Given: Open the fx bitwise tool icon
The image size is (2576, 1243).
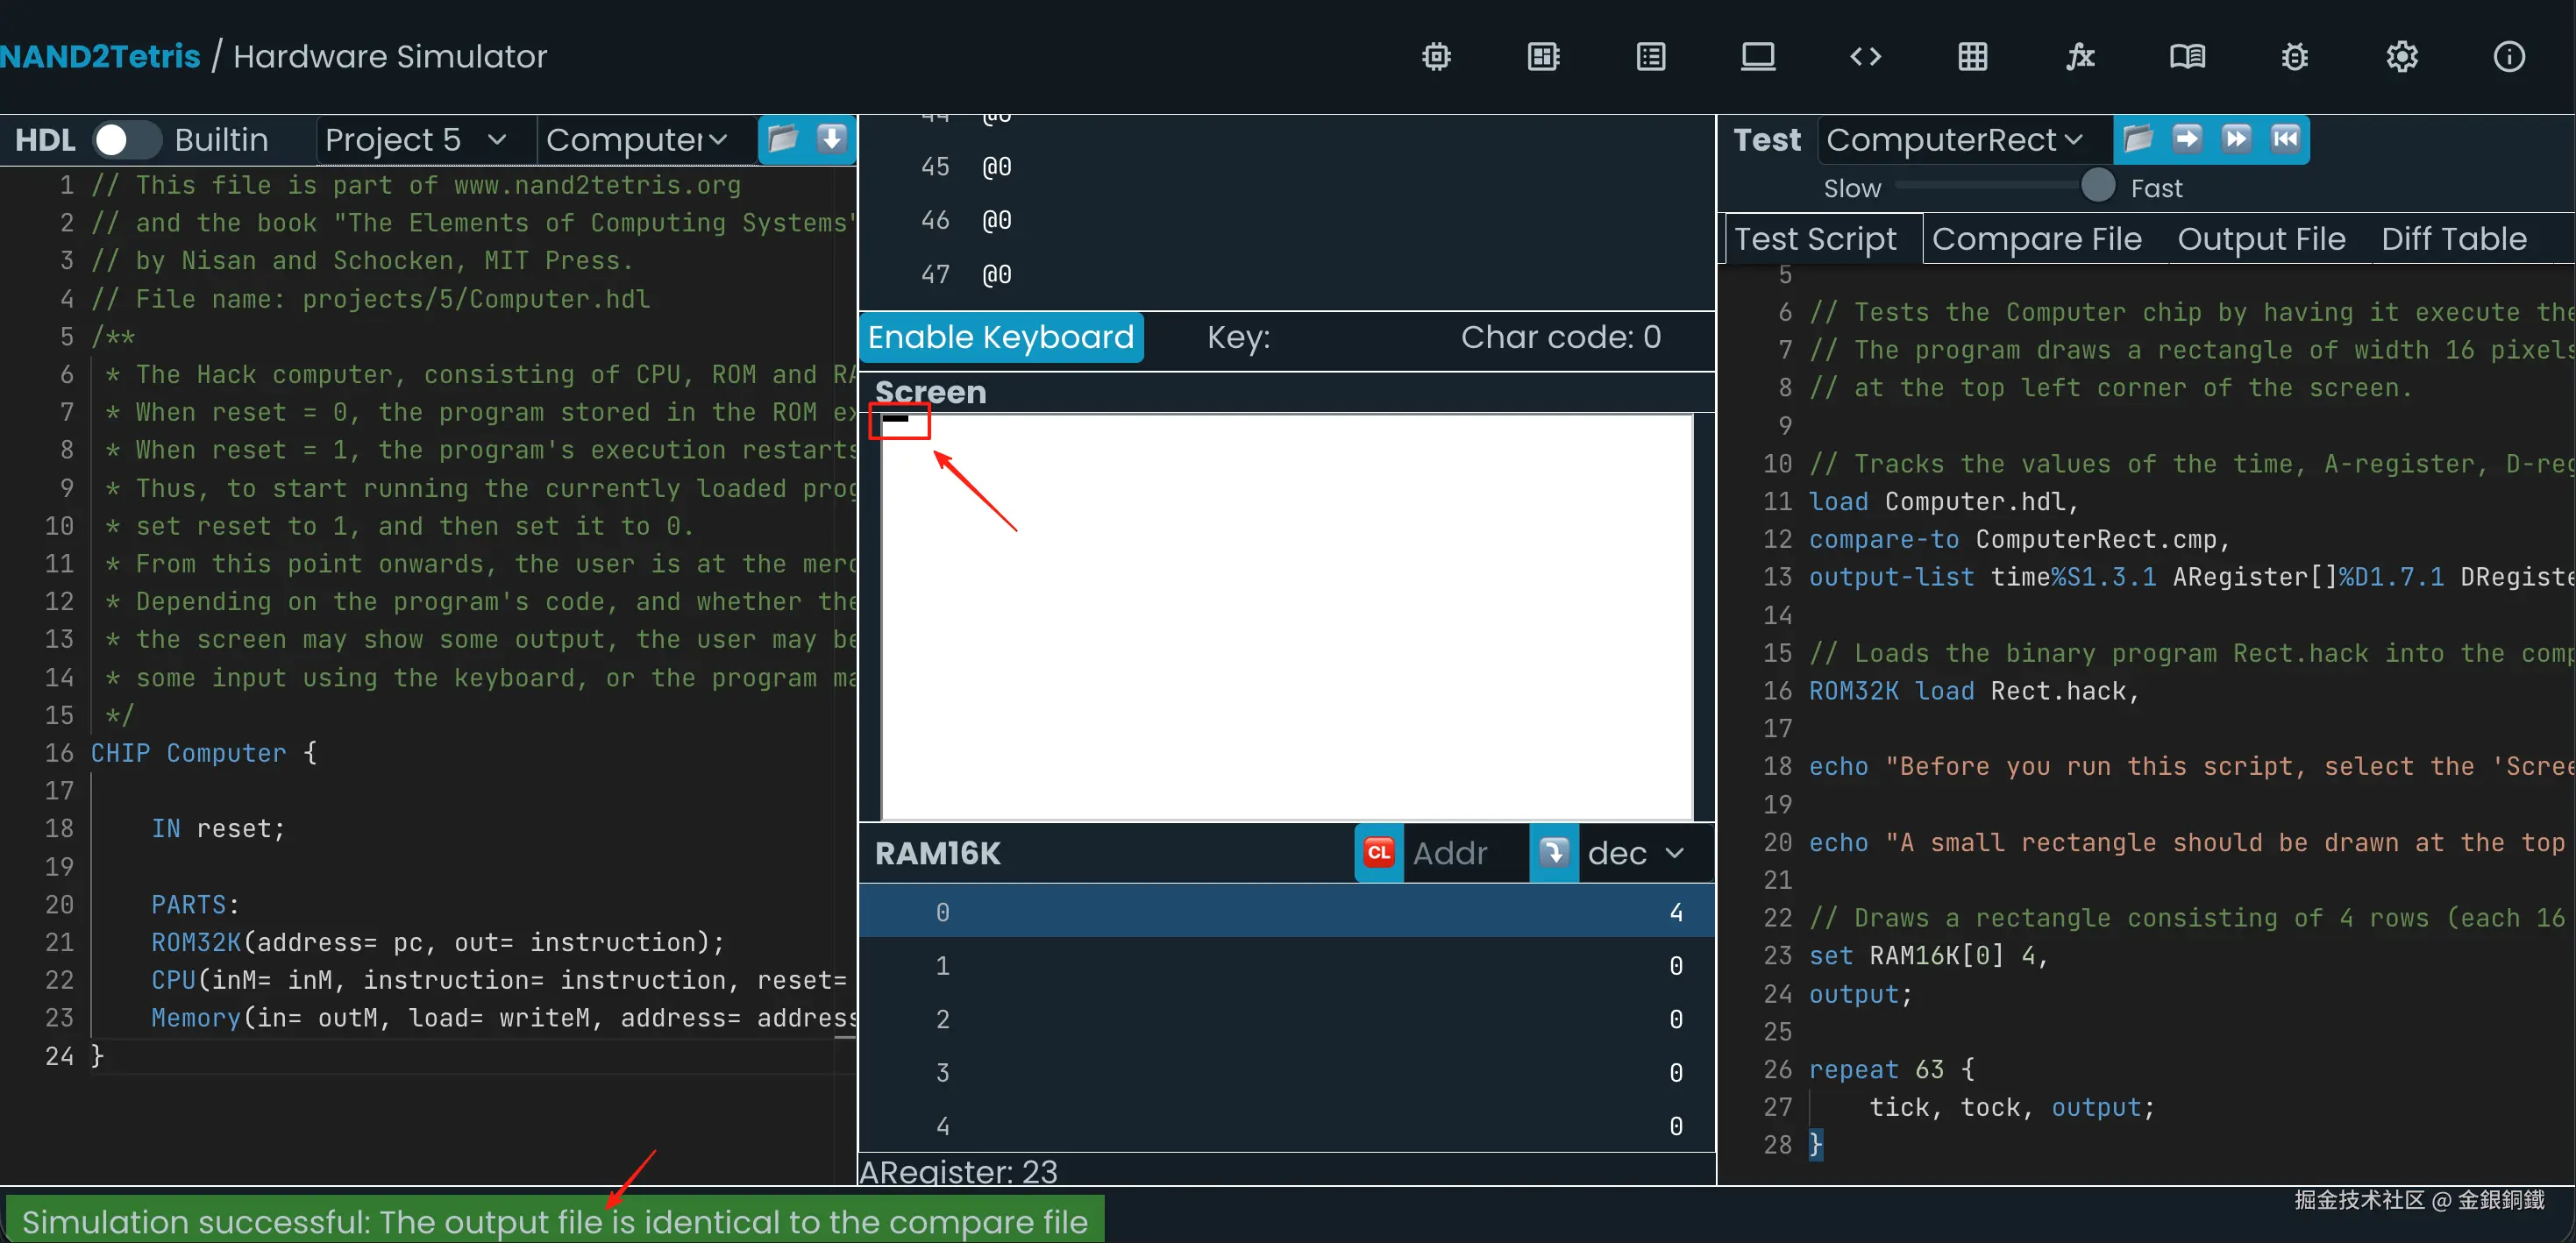Looking at the screenshot, I should coord(2080,57).
